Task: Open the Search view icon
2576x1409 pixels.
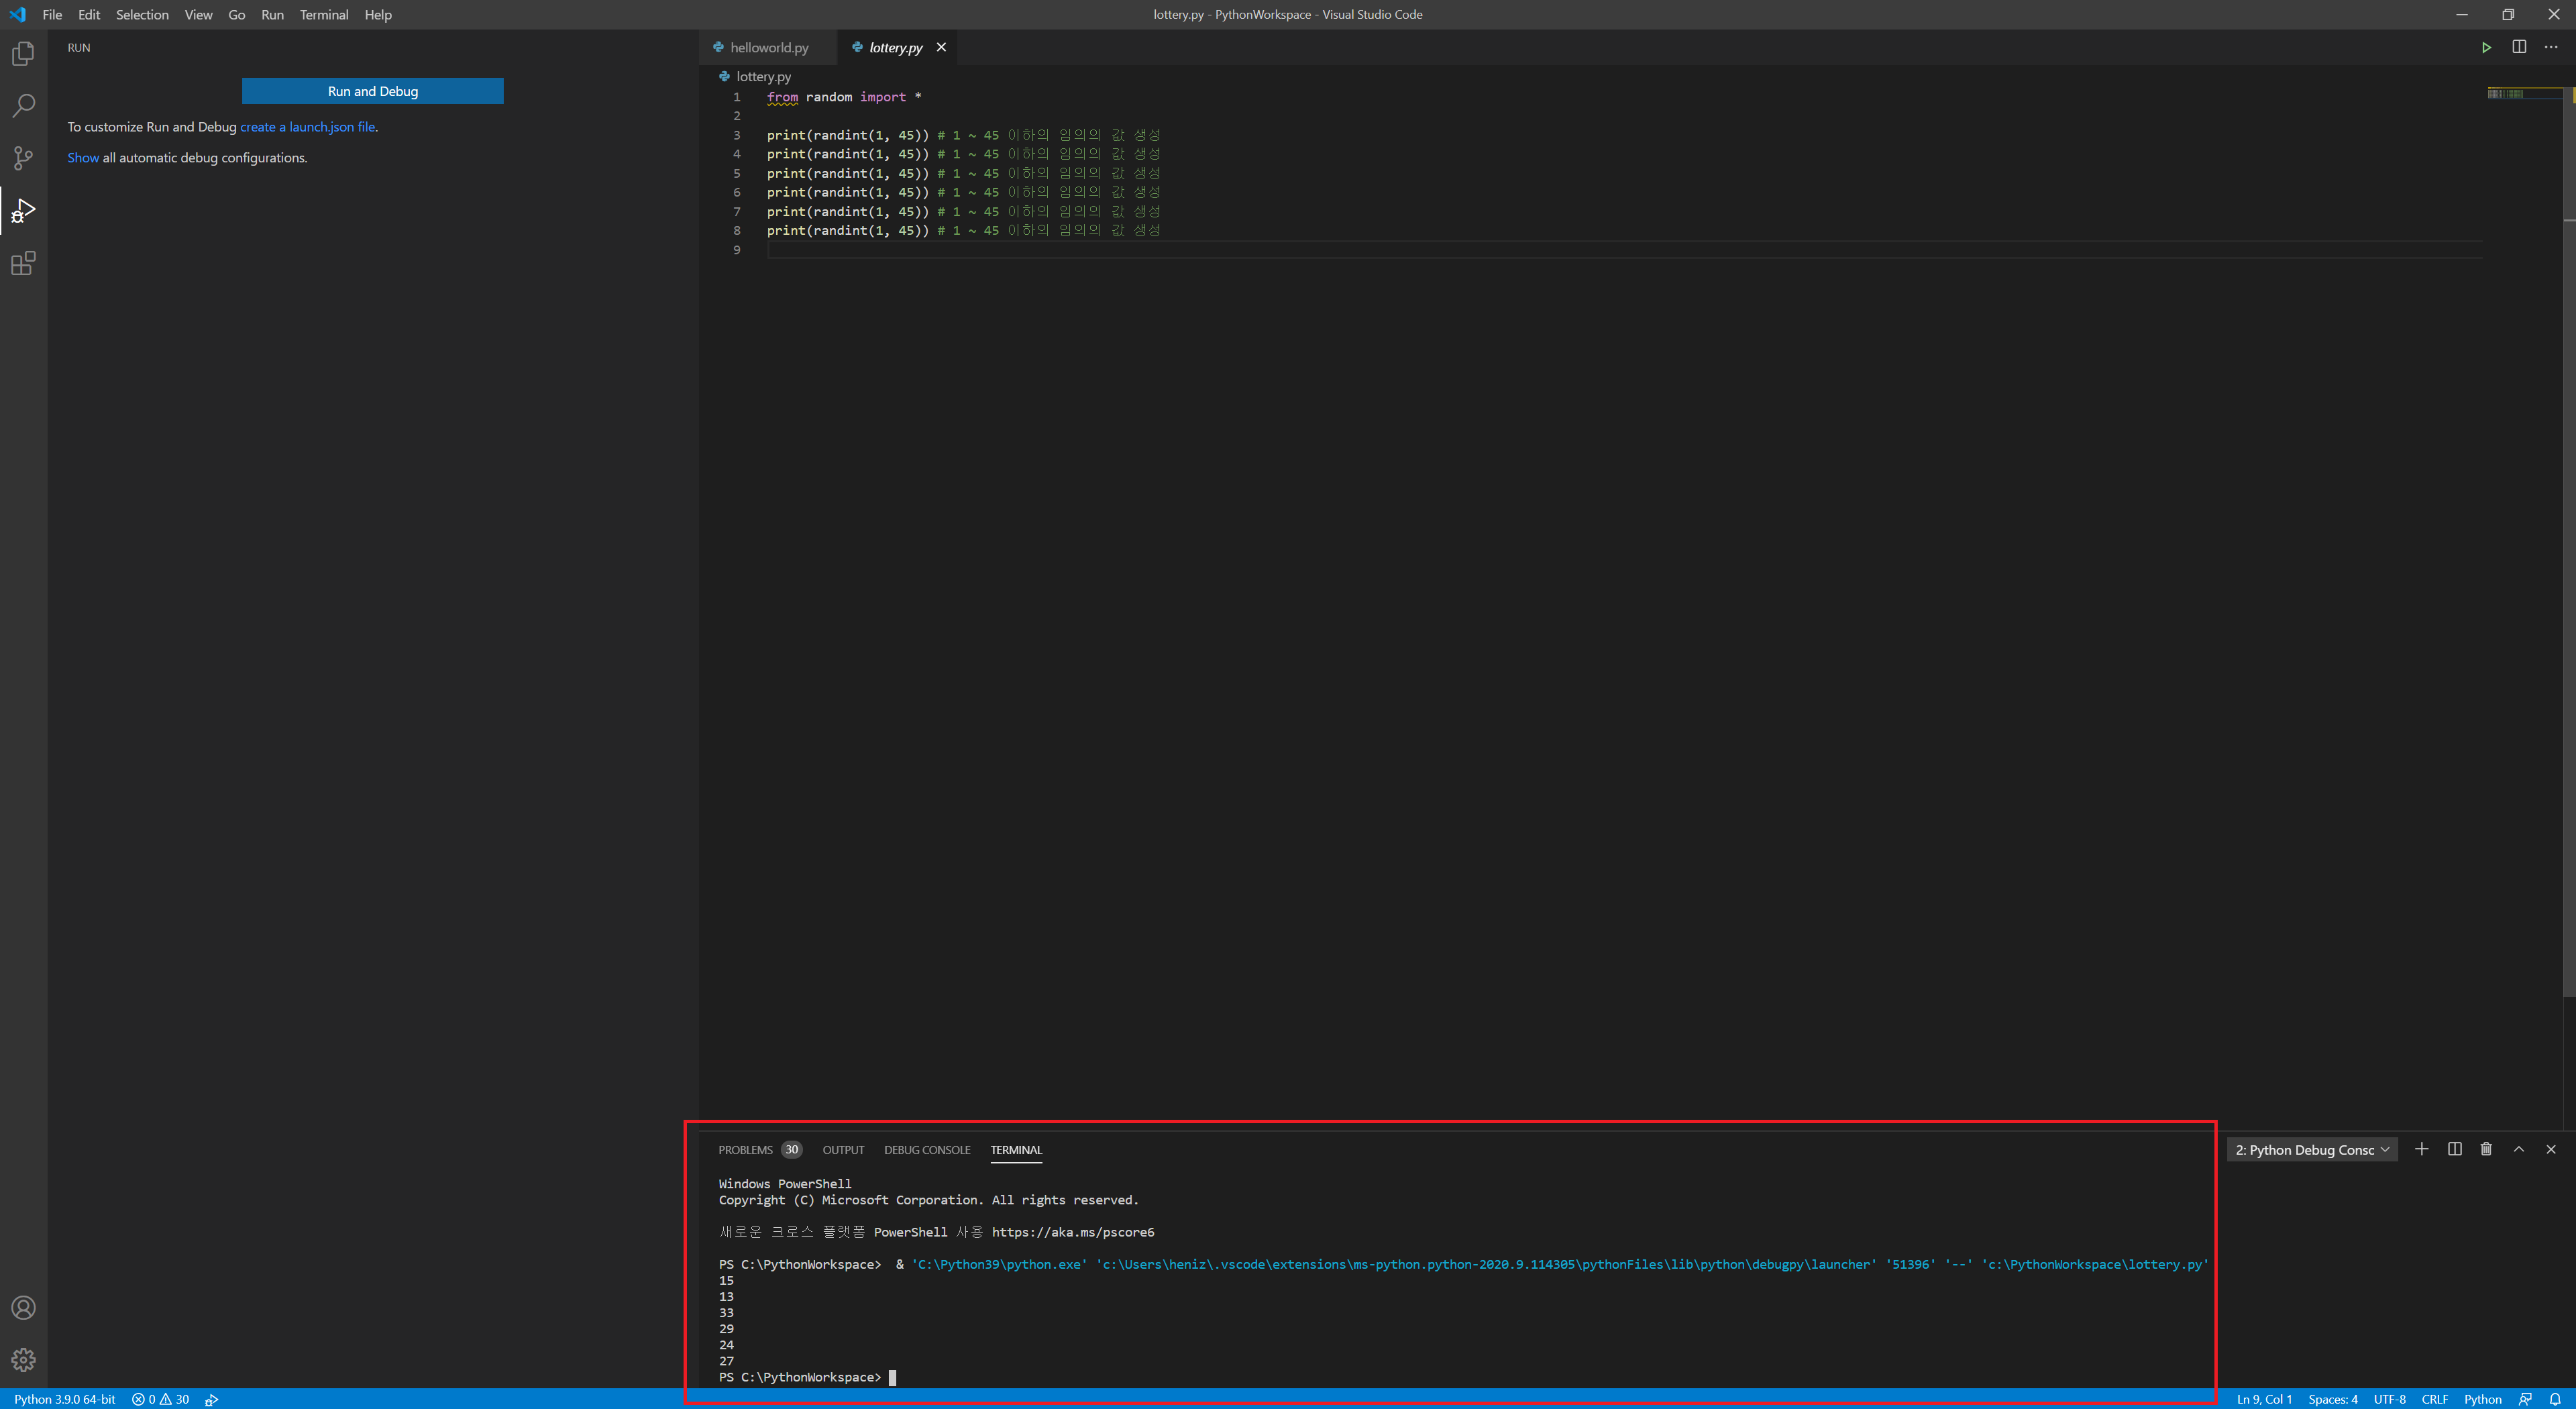Action: click(23, 105)
